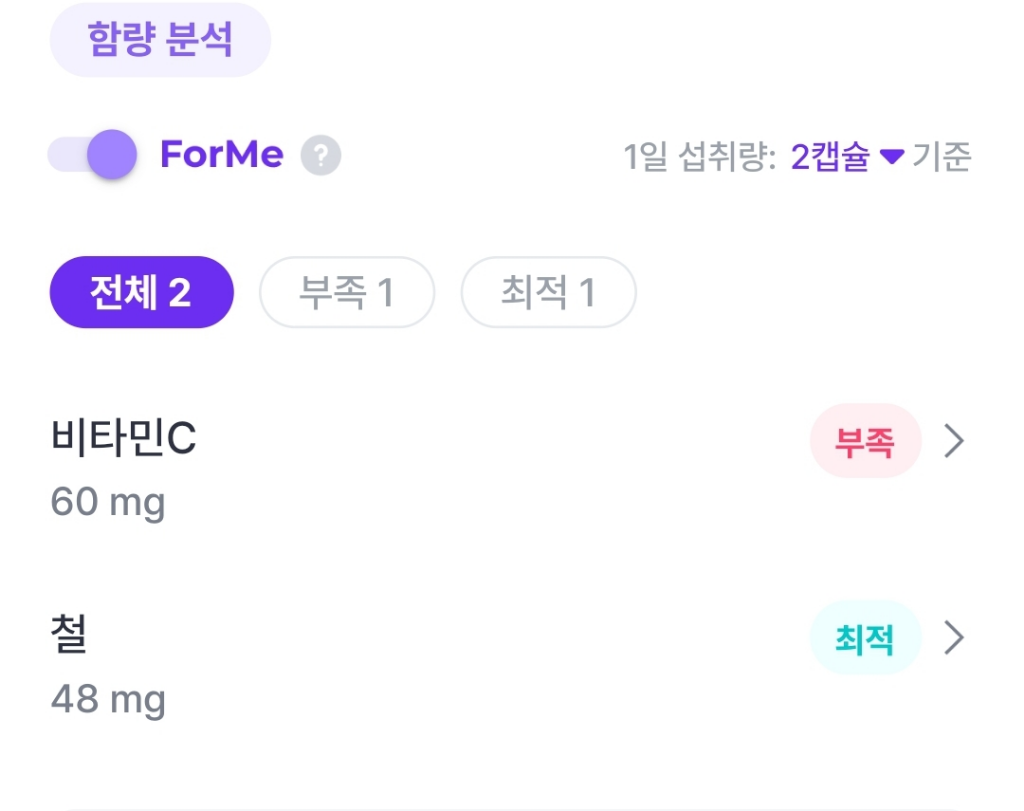The image size is (1024, 811).
Task: Click the purple down arrow next to 2캡슐
Action: click(892, 158)
